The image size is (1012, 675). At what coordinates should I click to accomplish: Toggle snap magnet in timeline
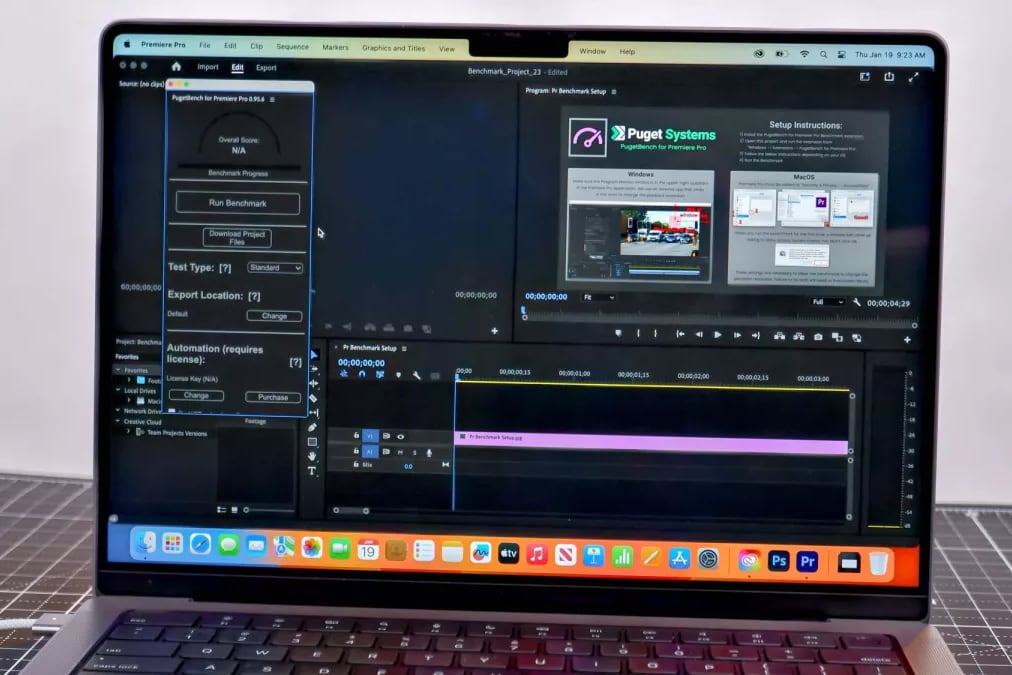361,374
